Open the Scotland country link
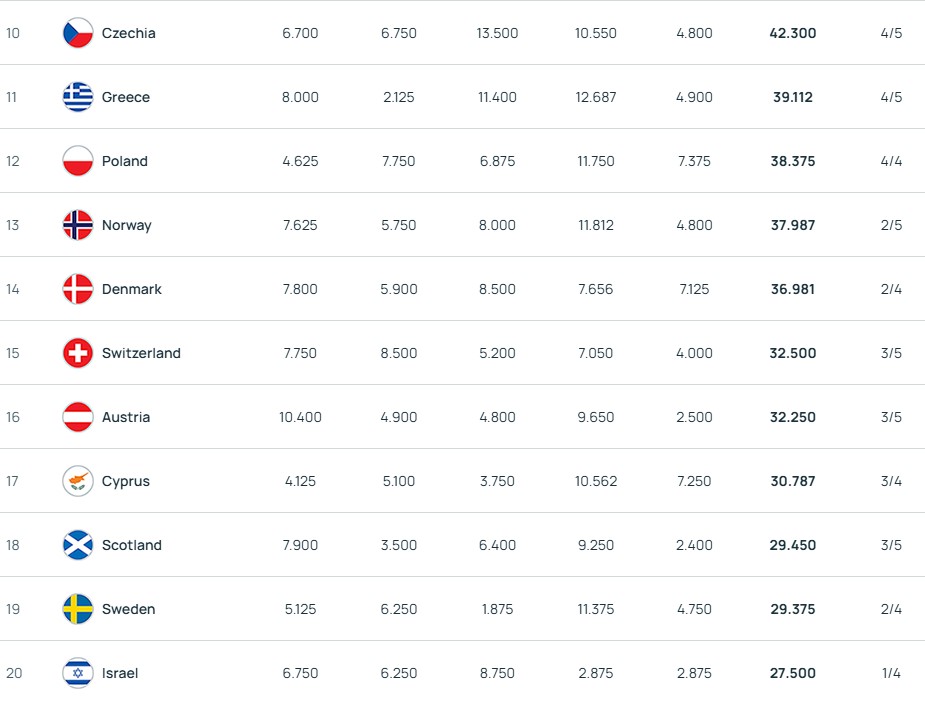 [132, 545]
